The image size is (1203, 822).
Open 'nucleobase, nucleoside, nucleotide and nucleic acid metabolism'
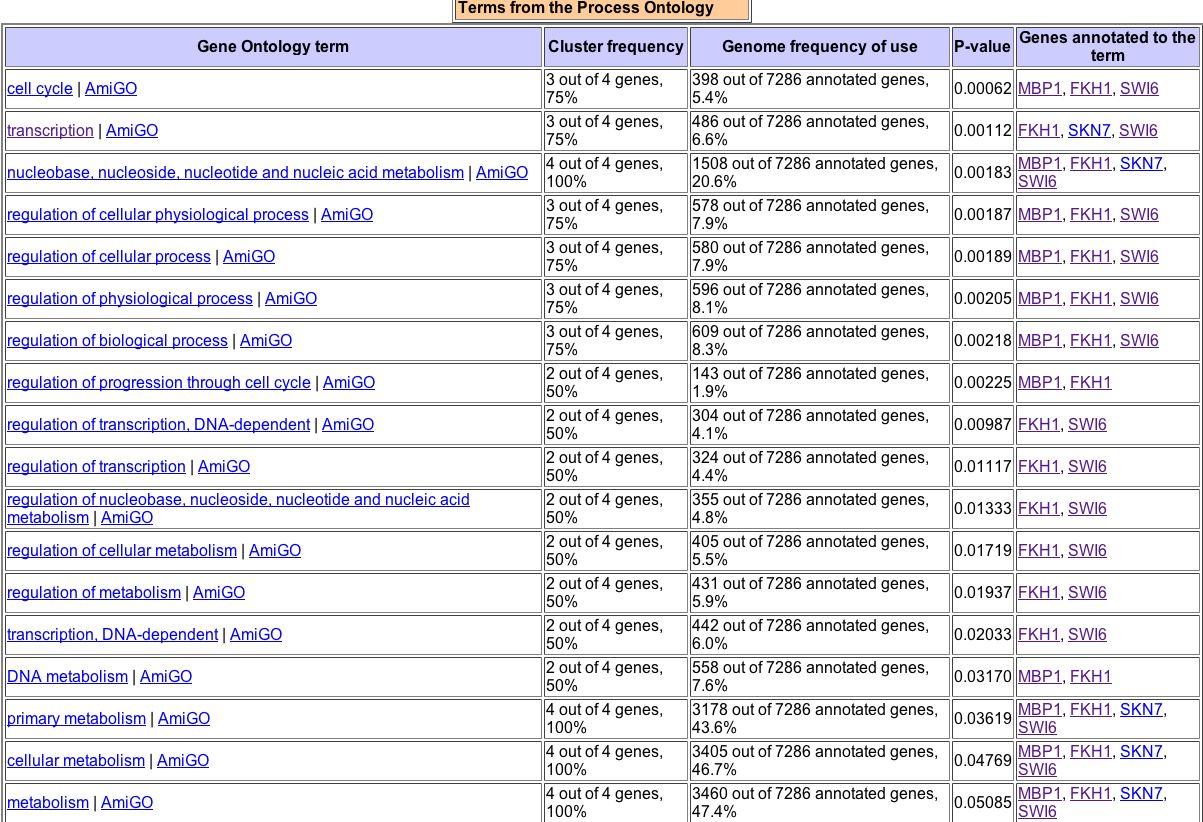pos(235,173)
